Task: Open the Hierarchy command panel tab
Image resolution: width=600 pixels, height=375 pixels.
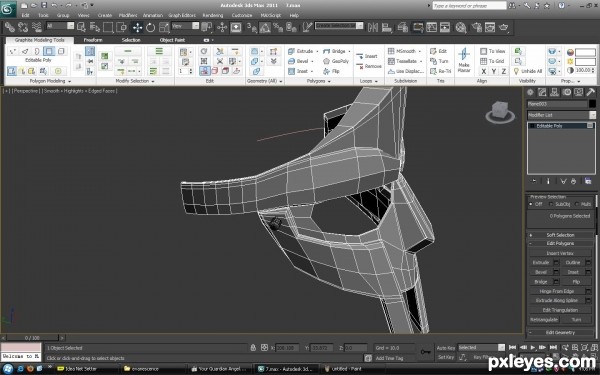Action: click(x=554, y=92)
